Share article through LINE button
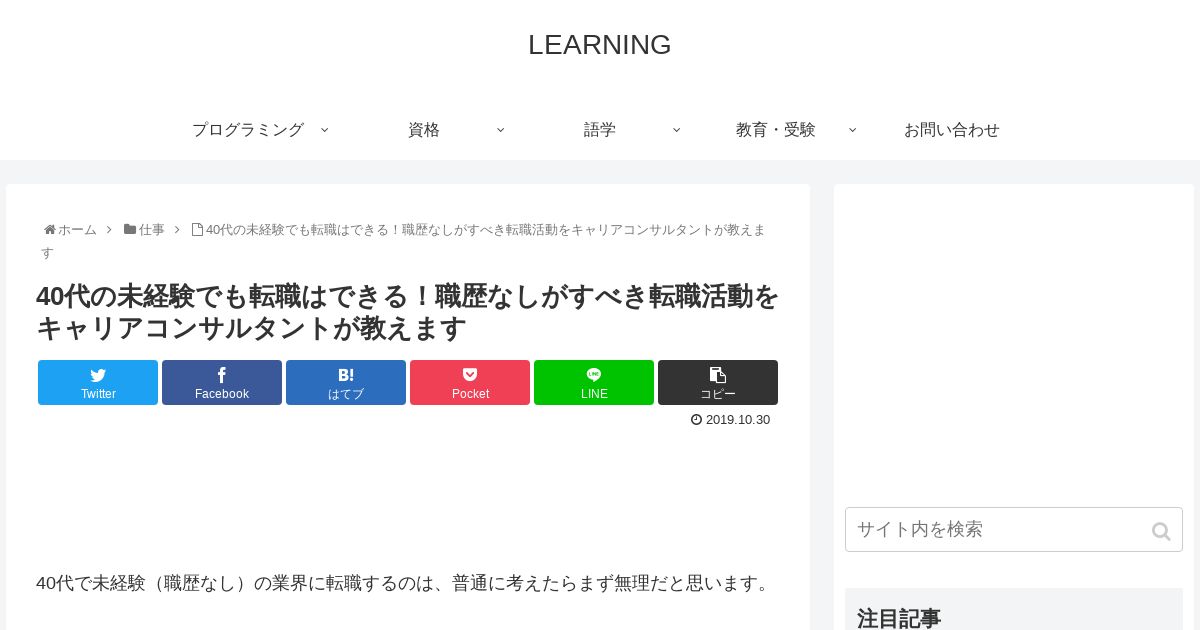The height and width of the screenshot is (630, 1200). (x=594, y=382)
